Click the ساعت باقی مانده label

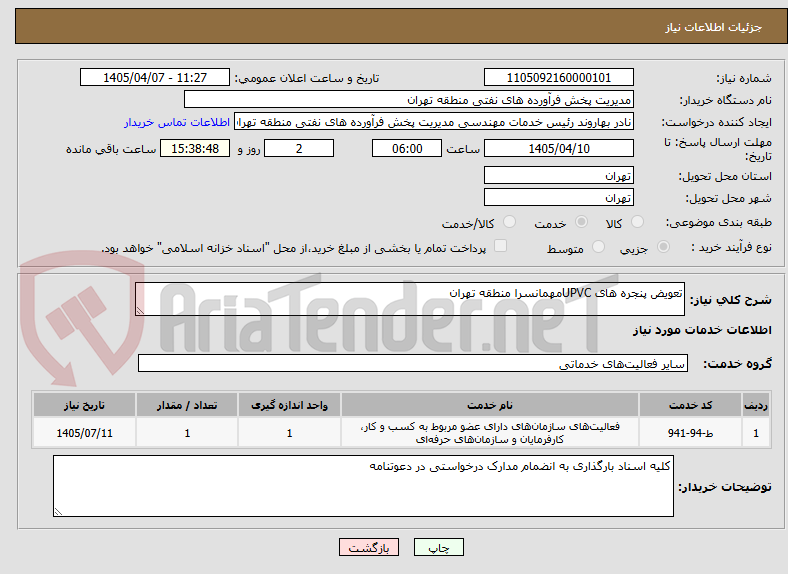click(x=111, y=149)
